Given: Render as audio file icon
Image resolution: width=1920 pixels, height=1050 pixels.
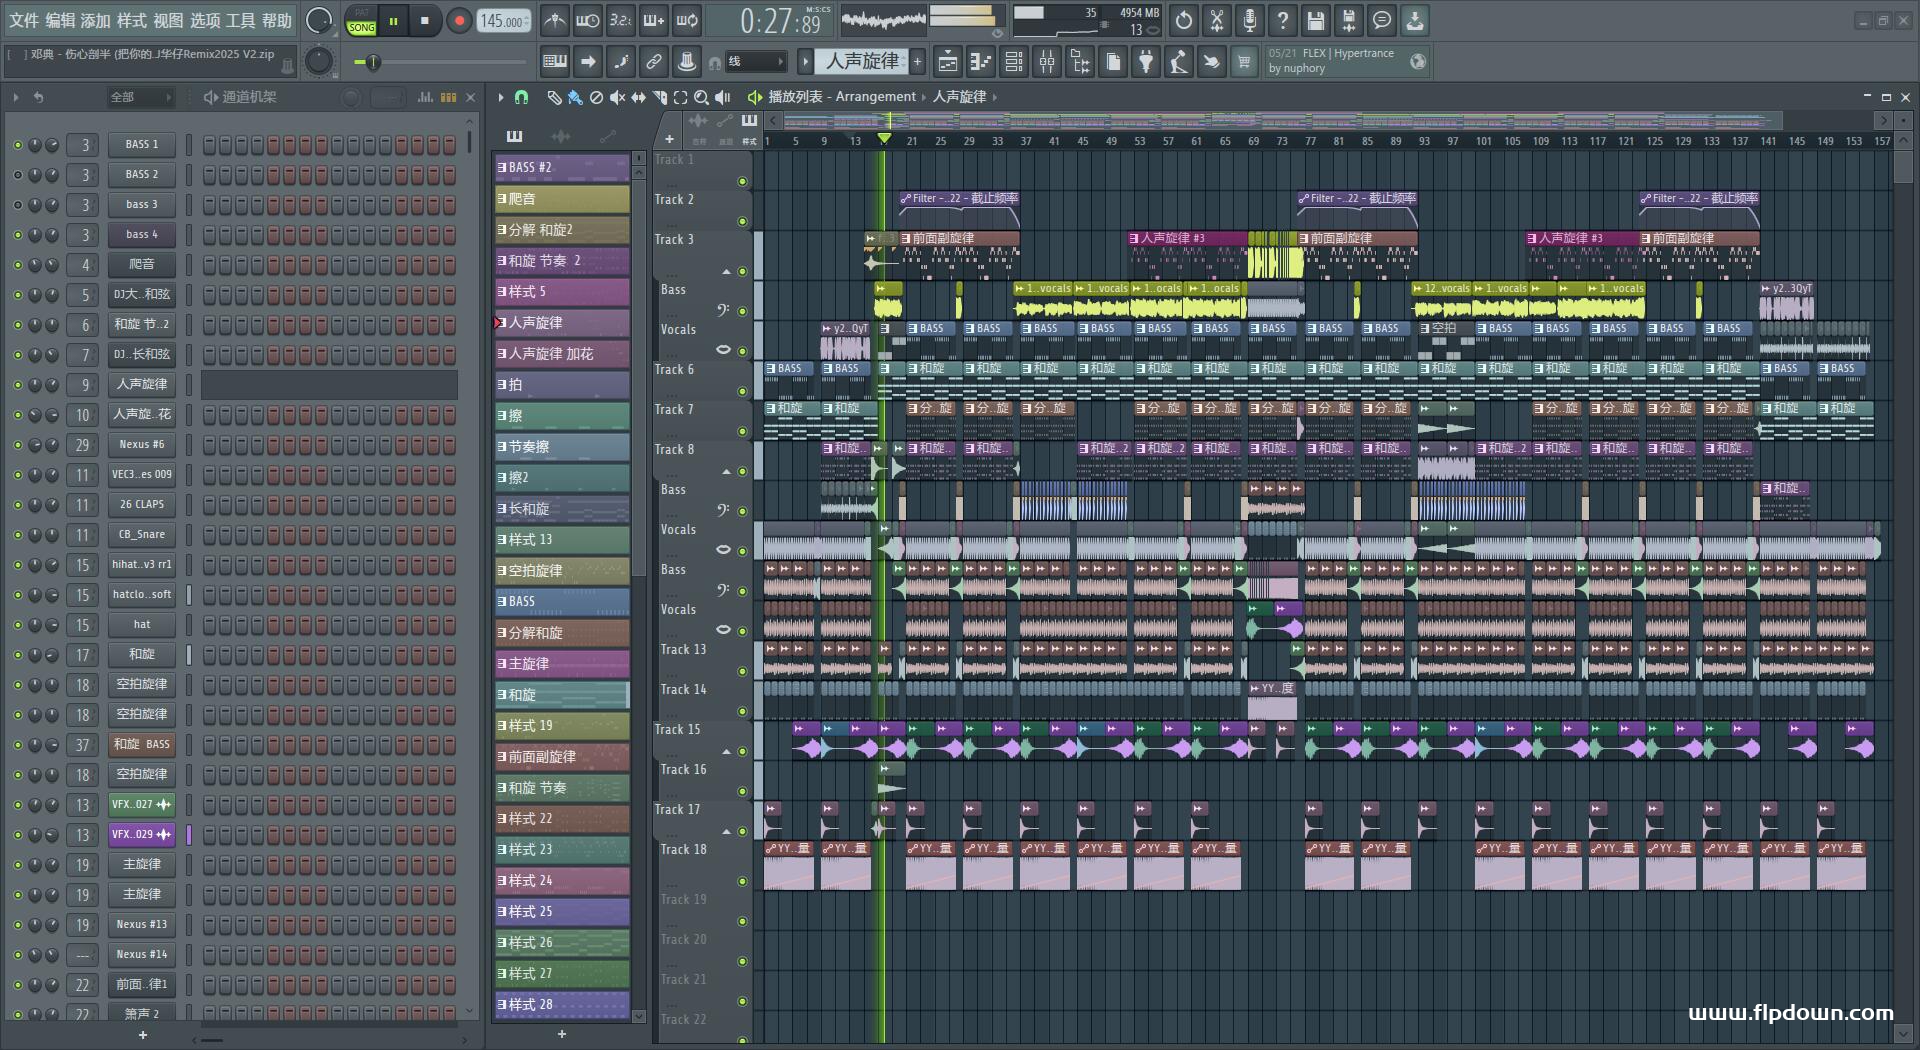Looking at the screenshot, I should click(1349, 20).
